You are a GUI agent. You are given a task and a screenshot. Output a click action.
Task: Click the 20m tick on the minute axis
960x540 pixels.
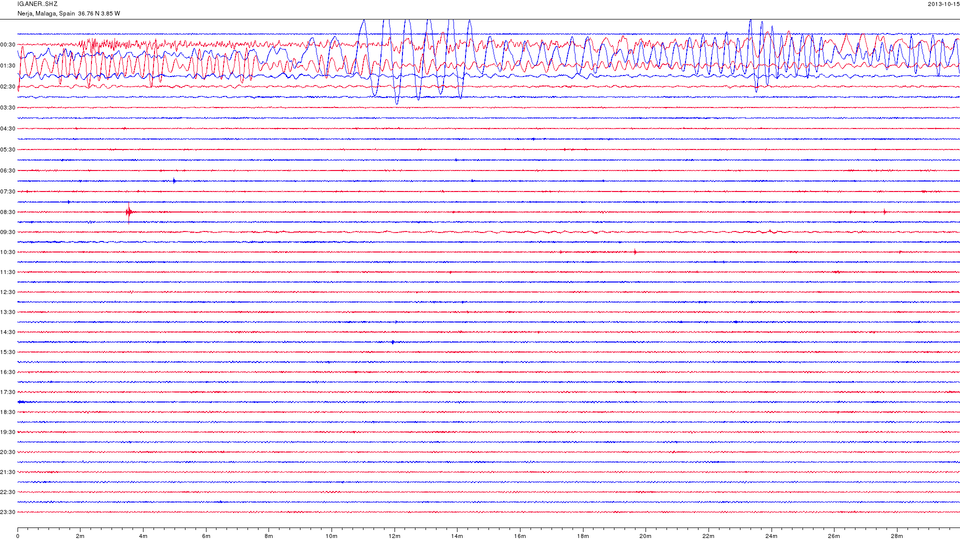click(x=645, y=536)
